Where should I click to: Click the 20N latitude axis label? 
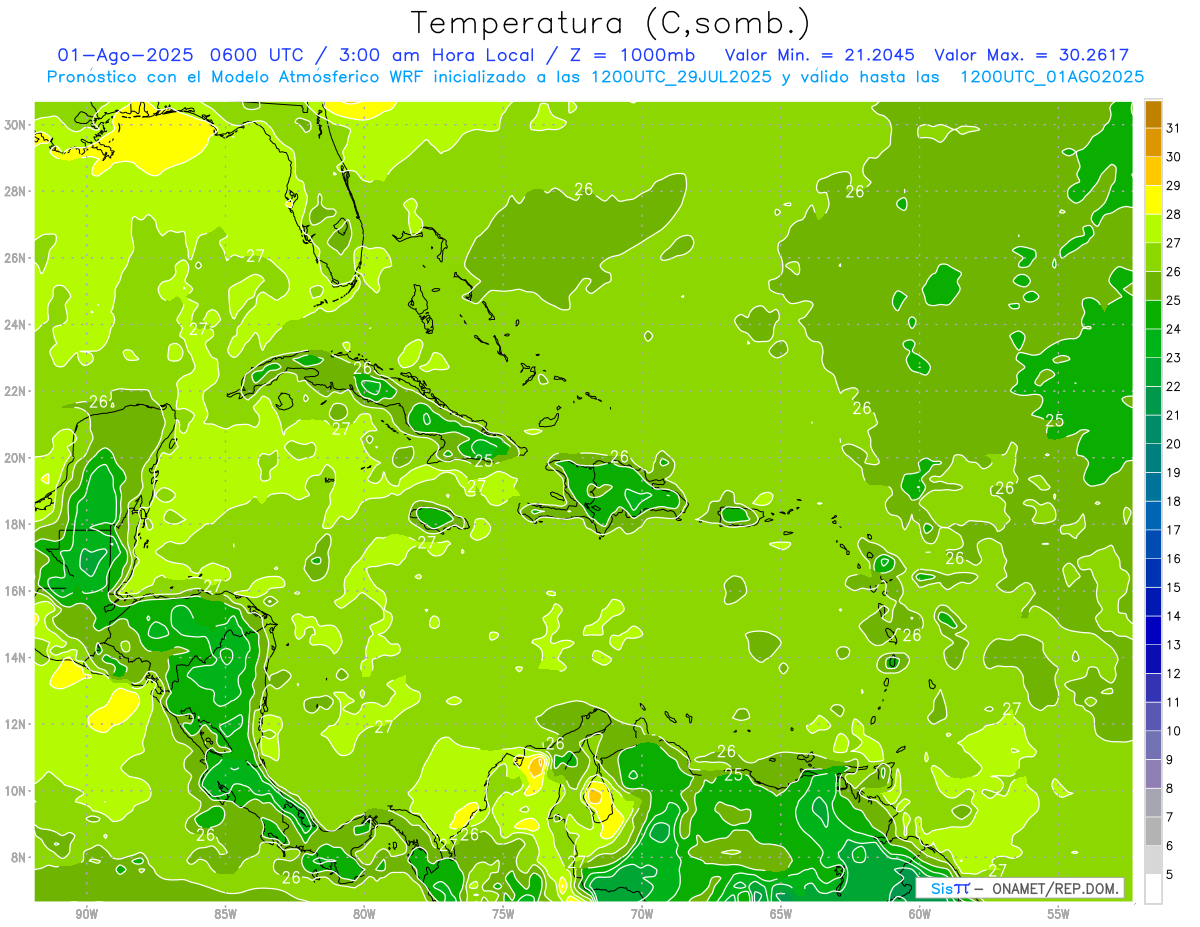pos(15,458)
